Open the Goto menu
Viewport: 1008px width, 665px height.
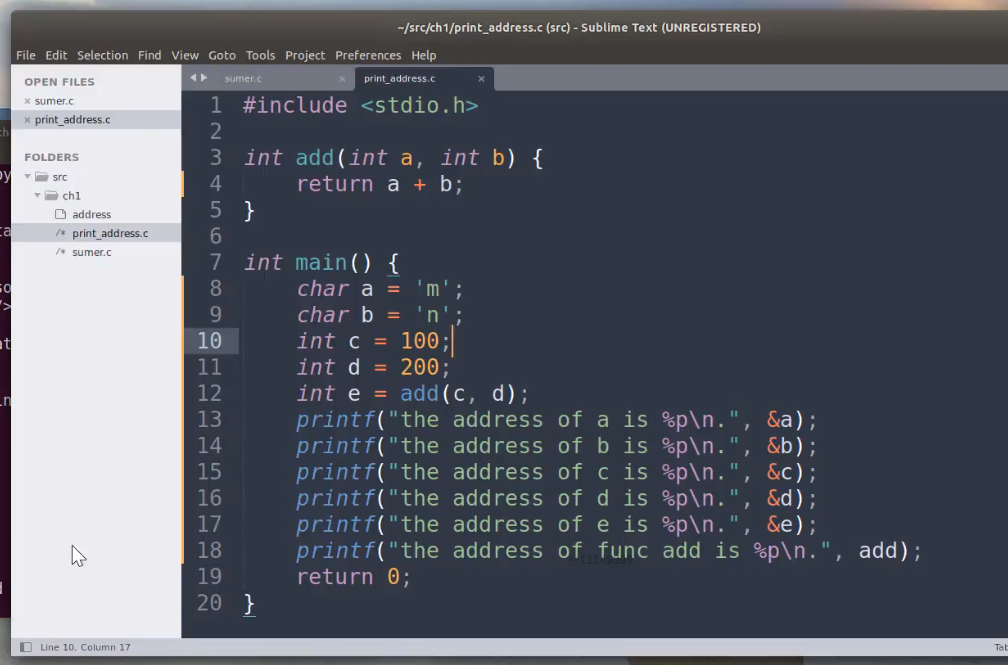coord(222,55)
